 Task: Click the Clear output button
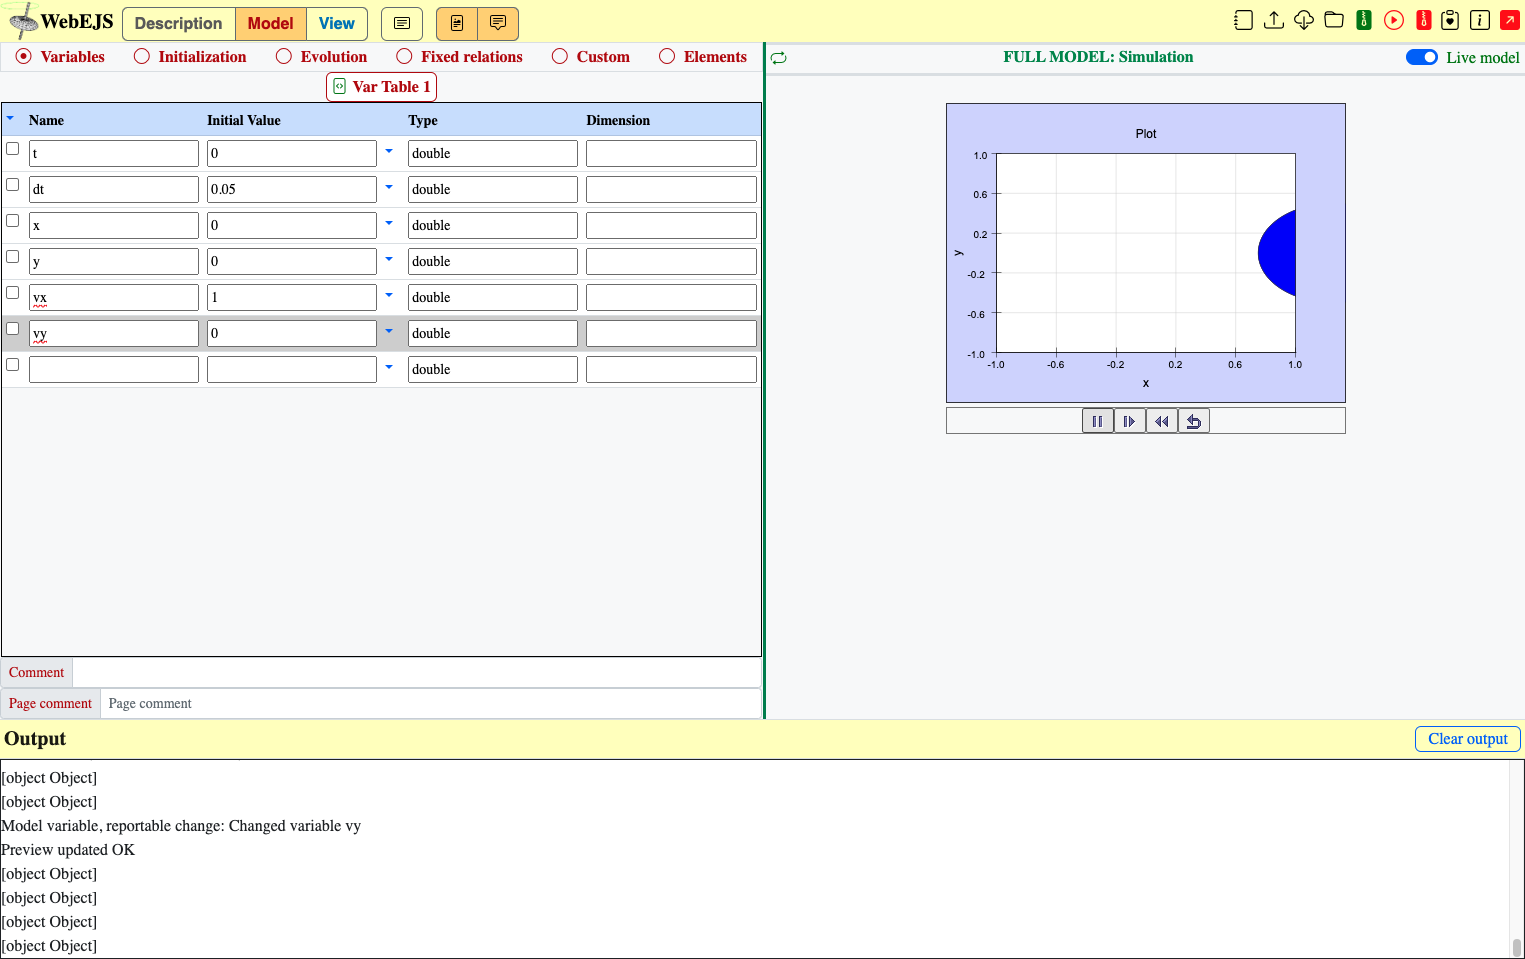click(x=1468, y=739)
